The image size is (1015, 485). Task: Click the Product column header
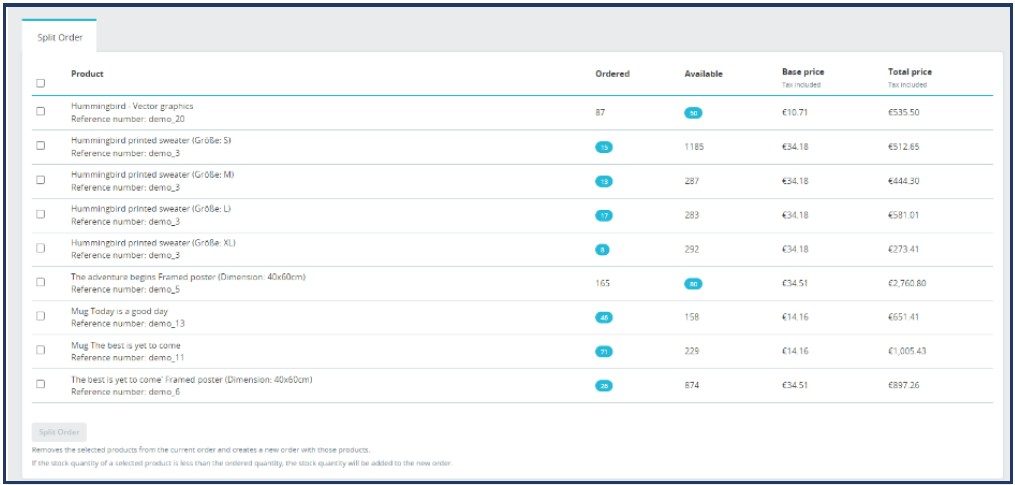click(87, 74)
